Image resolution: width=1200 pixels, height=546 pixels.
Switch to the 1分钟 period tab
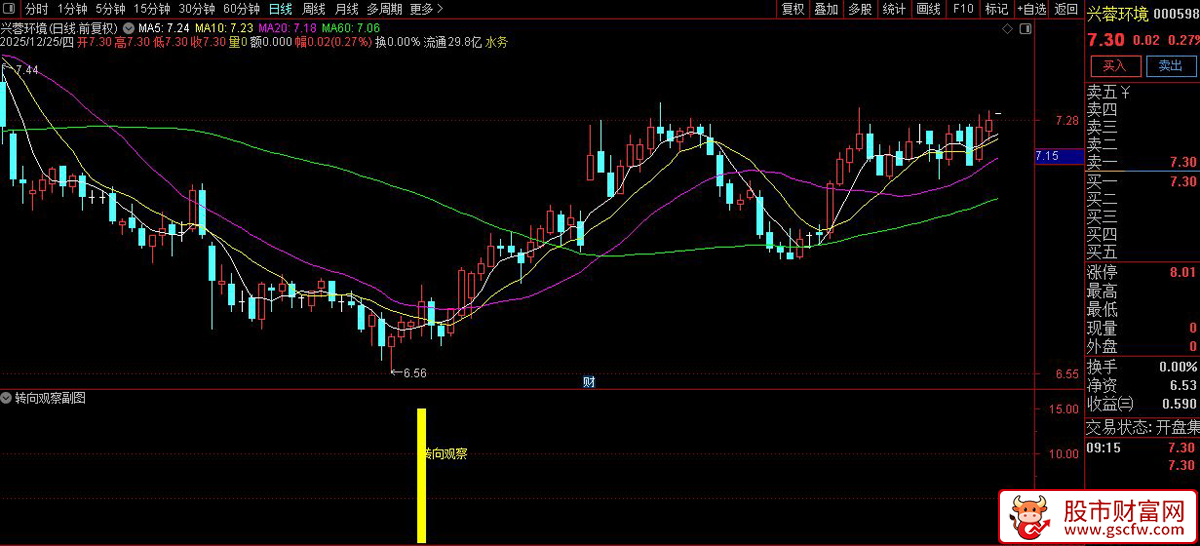[x=72, y=9]
